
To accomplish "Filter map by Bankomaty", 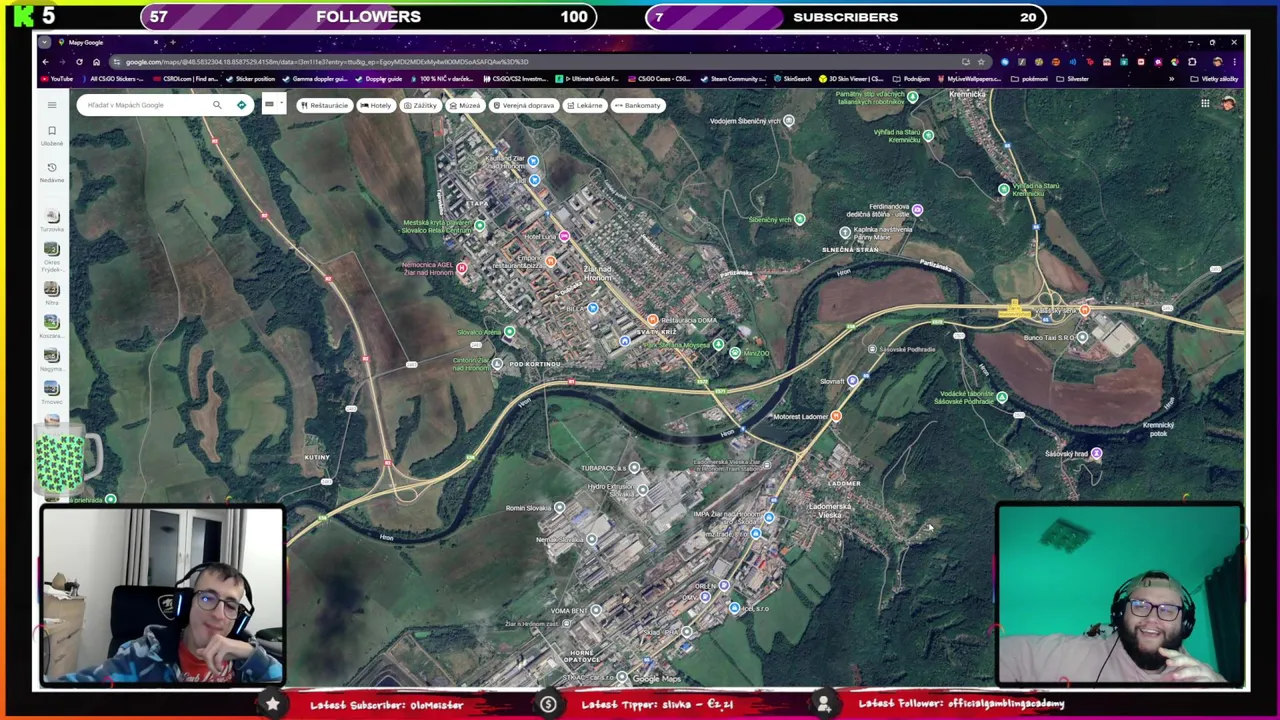I will [637, 105].
